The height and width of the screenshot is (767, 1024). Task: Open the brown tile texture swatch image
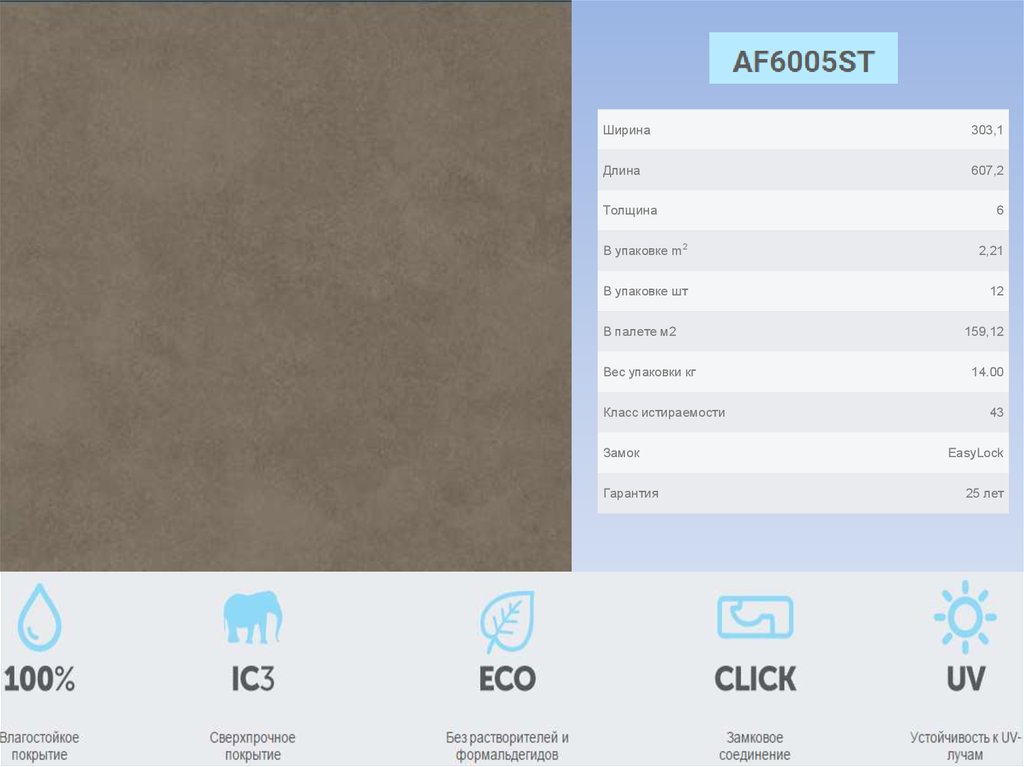[x=285, y=286]
